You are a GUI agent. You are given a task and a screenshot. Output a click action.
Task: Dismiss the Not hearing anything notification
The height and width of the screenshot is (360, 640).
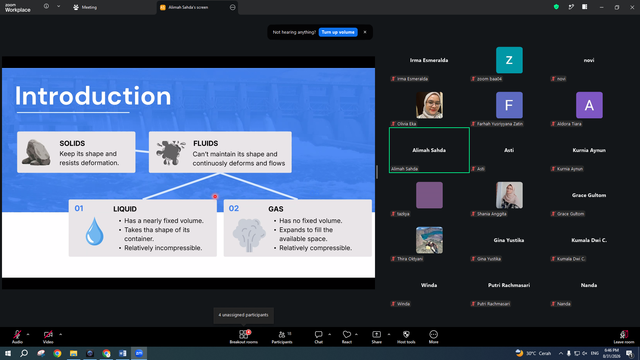click(x=365, y=32)
